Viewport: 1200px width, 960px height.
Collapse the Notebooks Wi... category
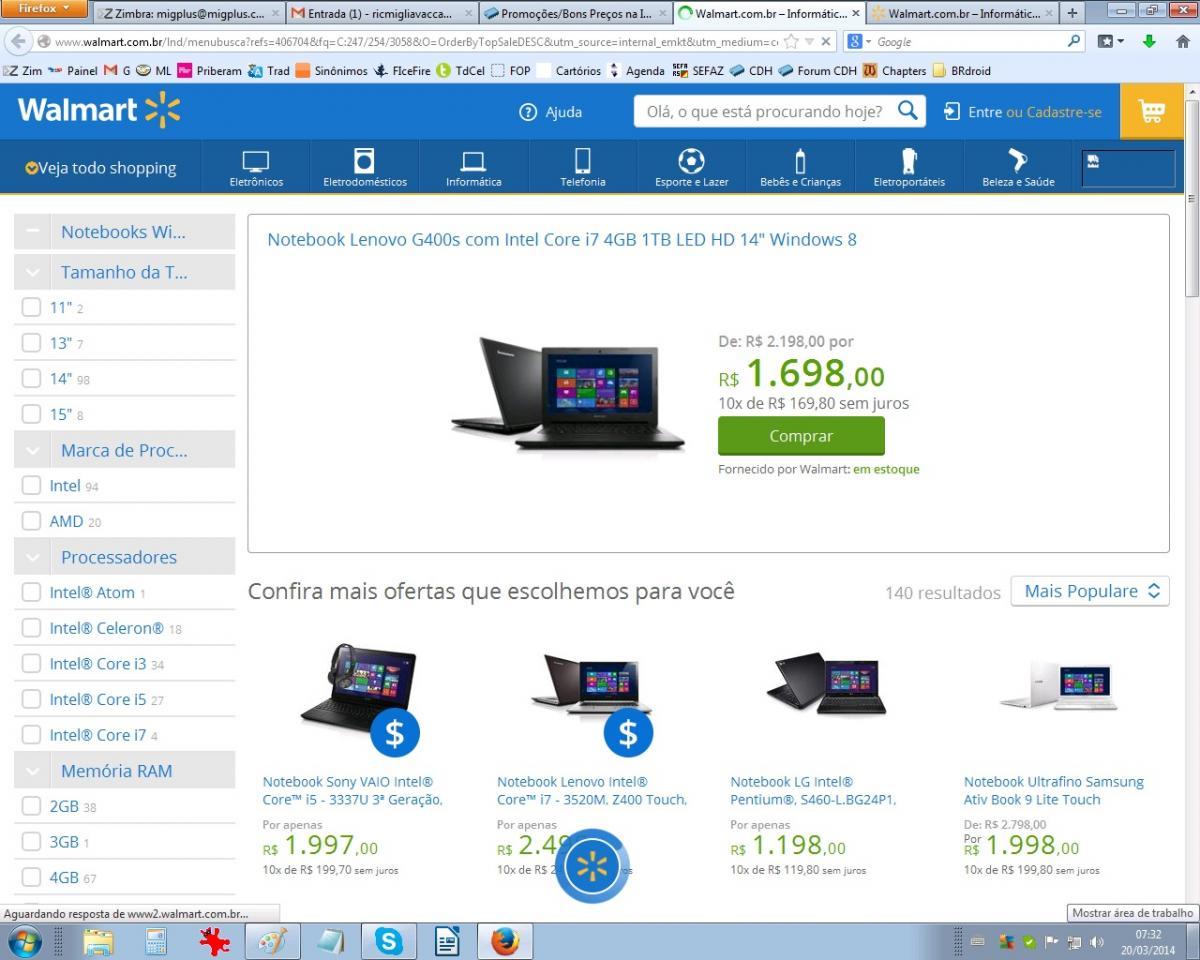32,232
